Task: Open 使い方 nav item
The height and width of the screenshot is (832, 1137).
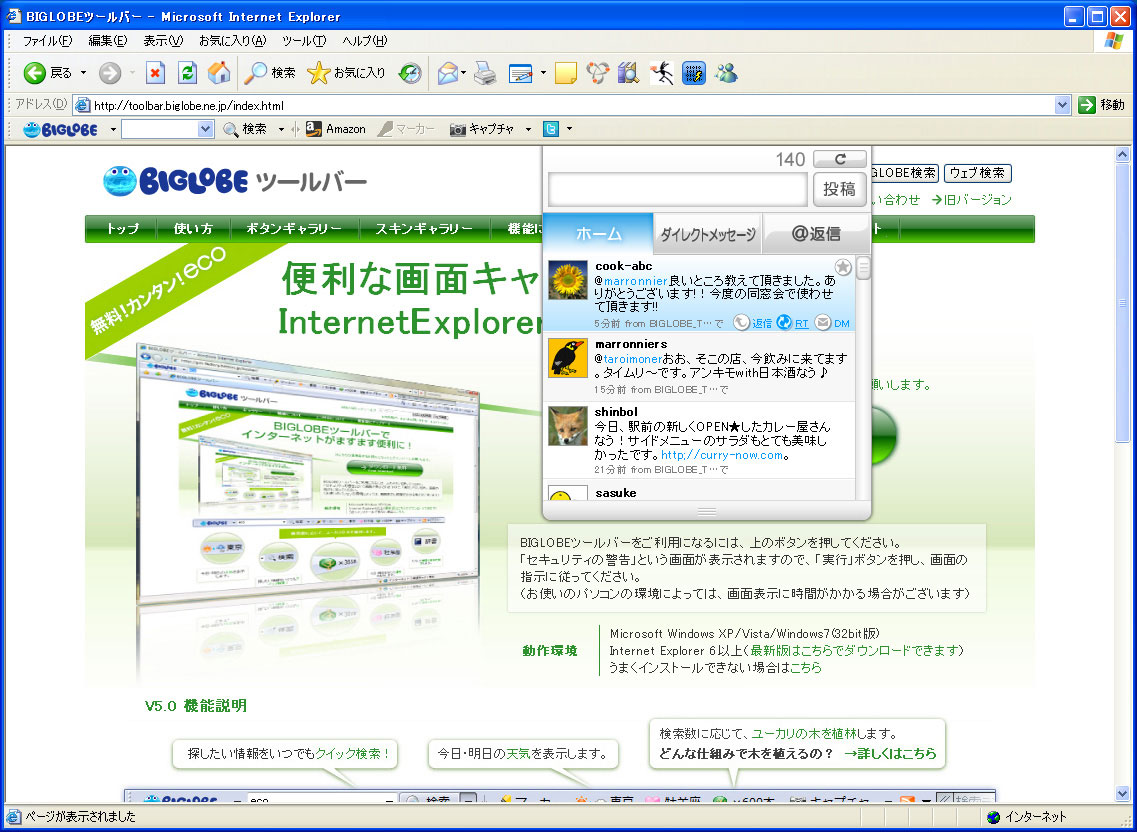Action: pyautogui.click(x=194, y=228)
